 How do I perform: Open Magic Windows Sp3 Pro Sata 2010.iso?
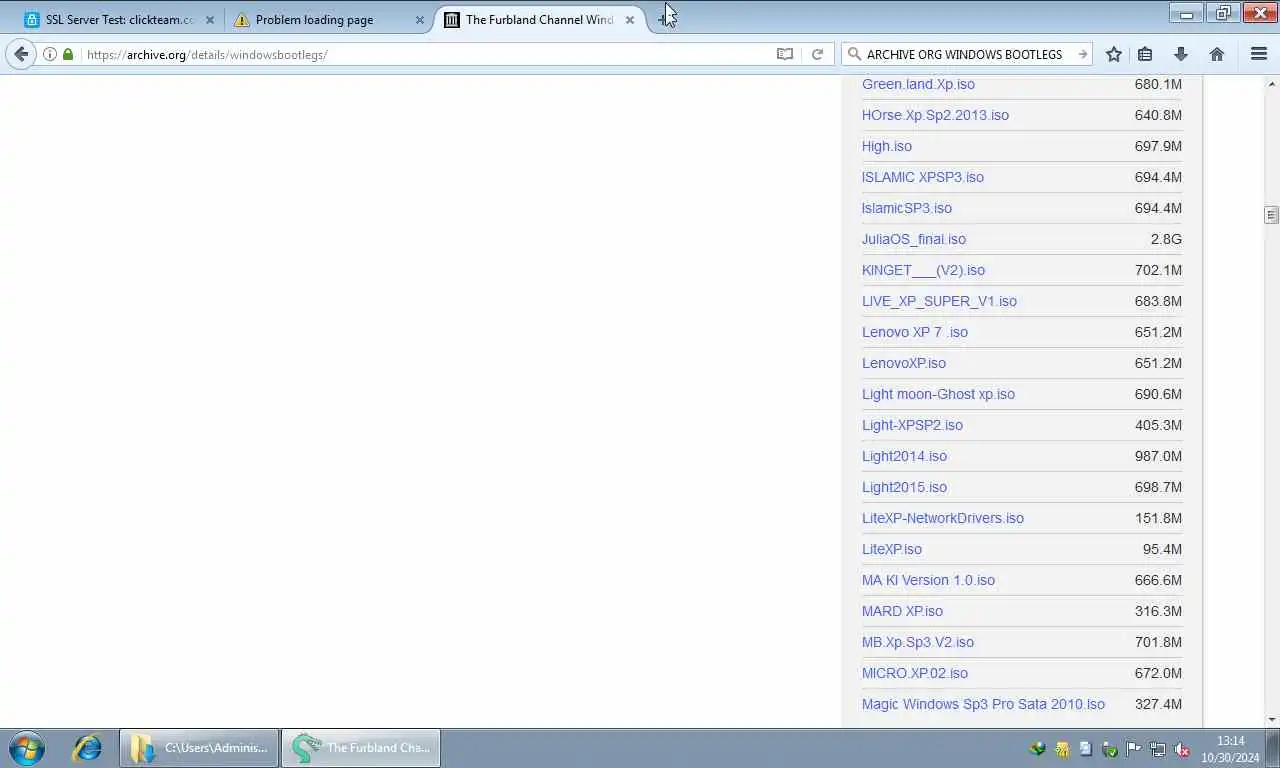point(983,704)
